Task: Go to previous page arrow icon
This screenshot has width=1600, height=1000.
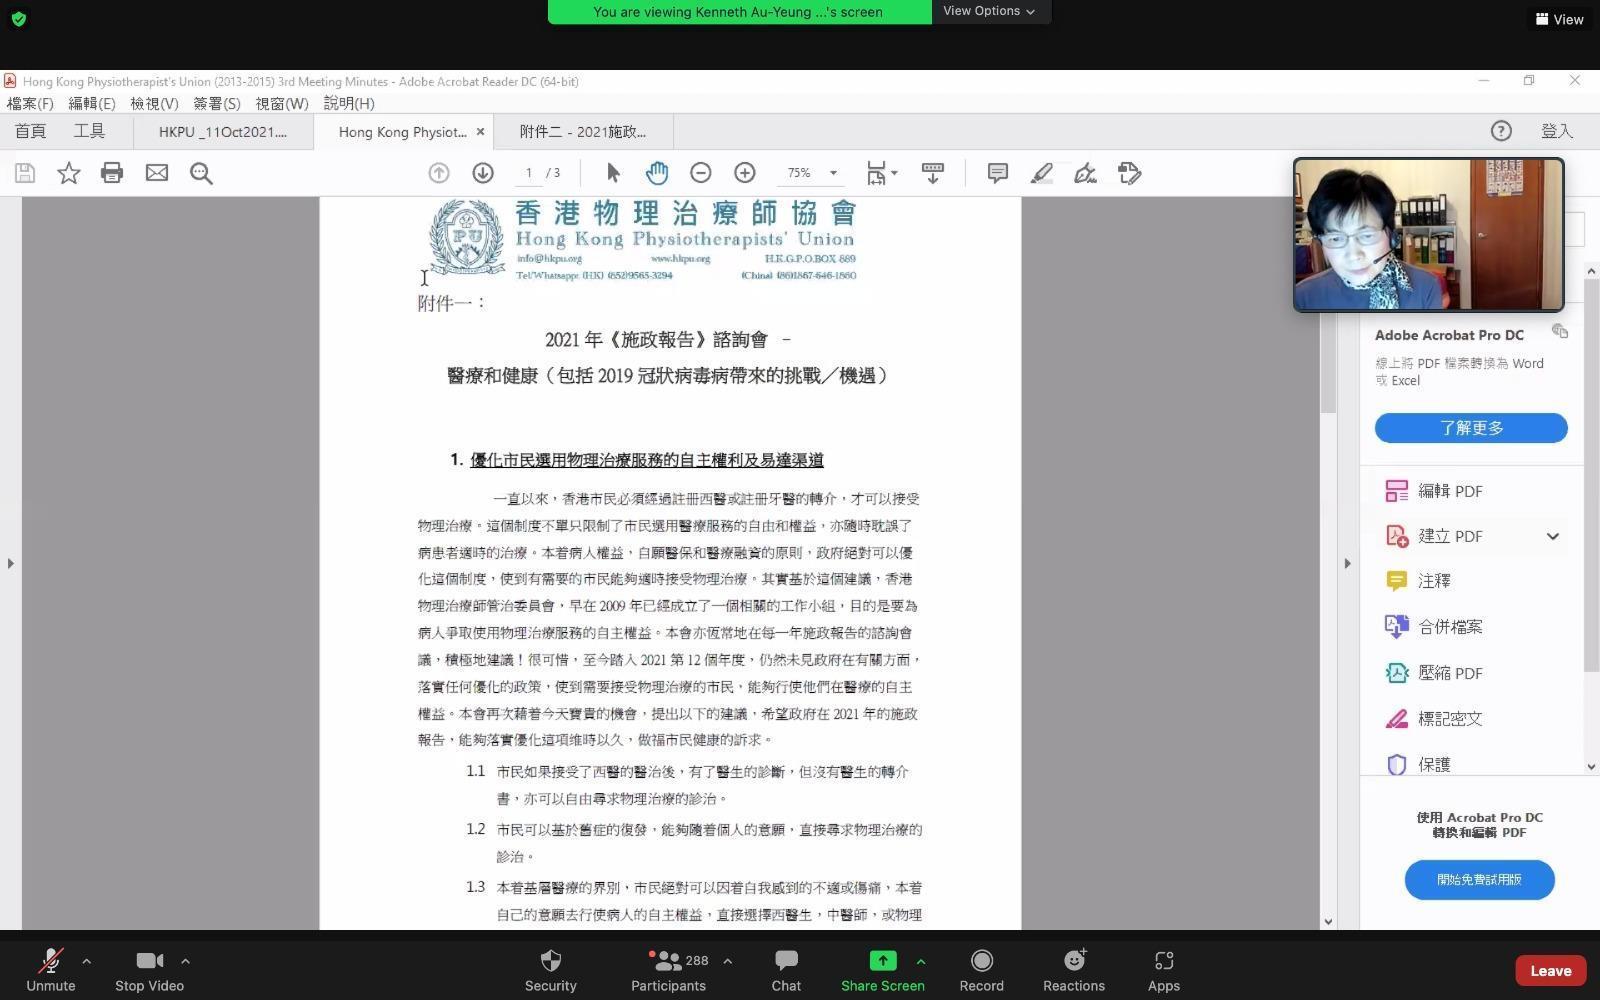Action: (x=438, y=173)
